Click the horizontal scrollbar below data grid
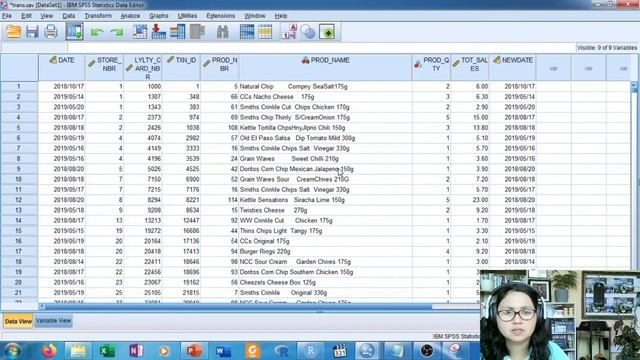The height and width of the screenshot is (360, 640). [x=238, y=307]
